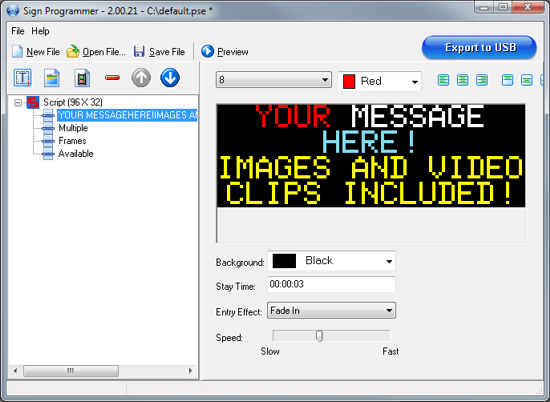Maximize the Sign Programmer window

point(503,8)
